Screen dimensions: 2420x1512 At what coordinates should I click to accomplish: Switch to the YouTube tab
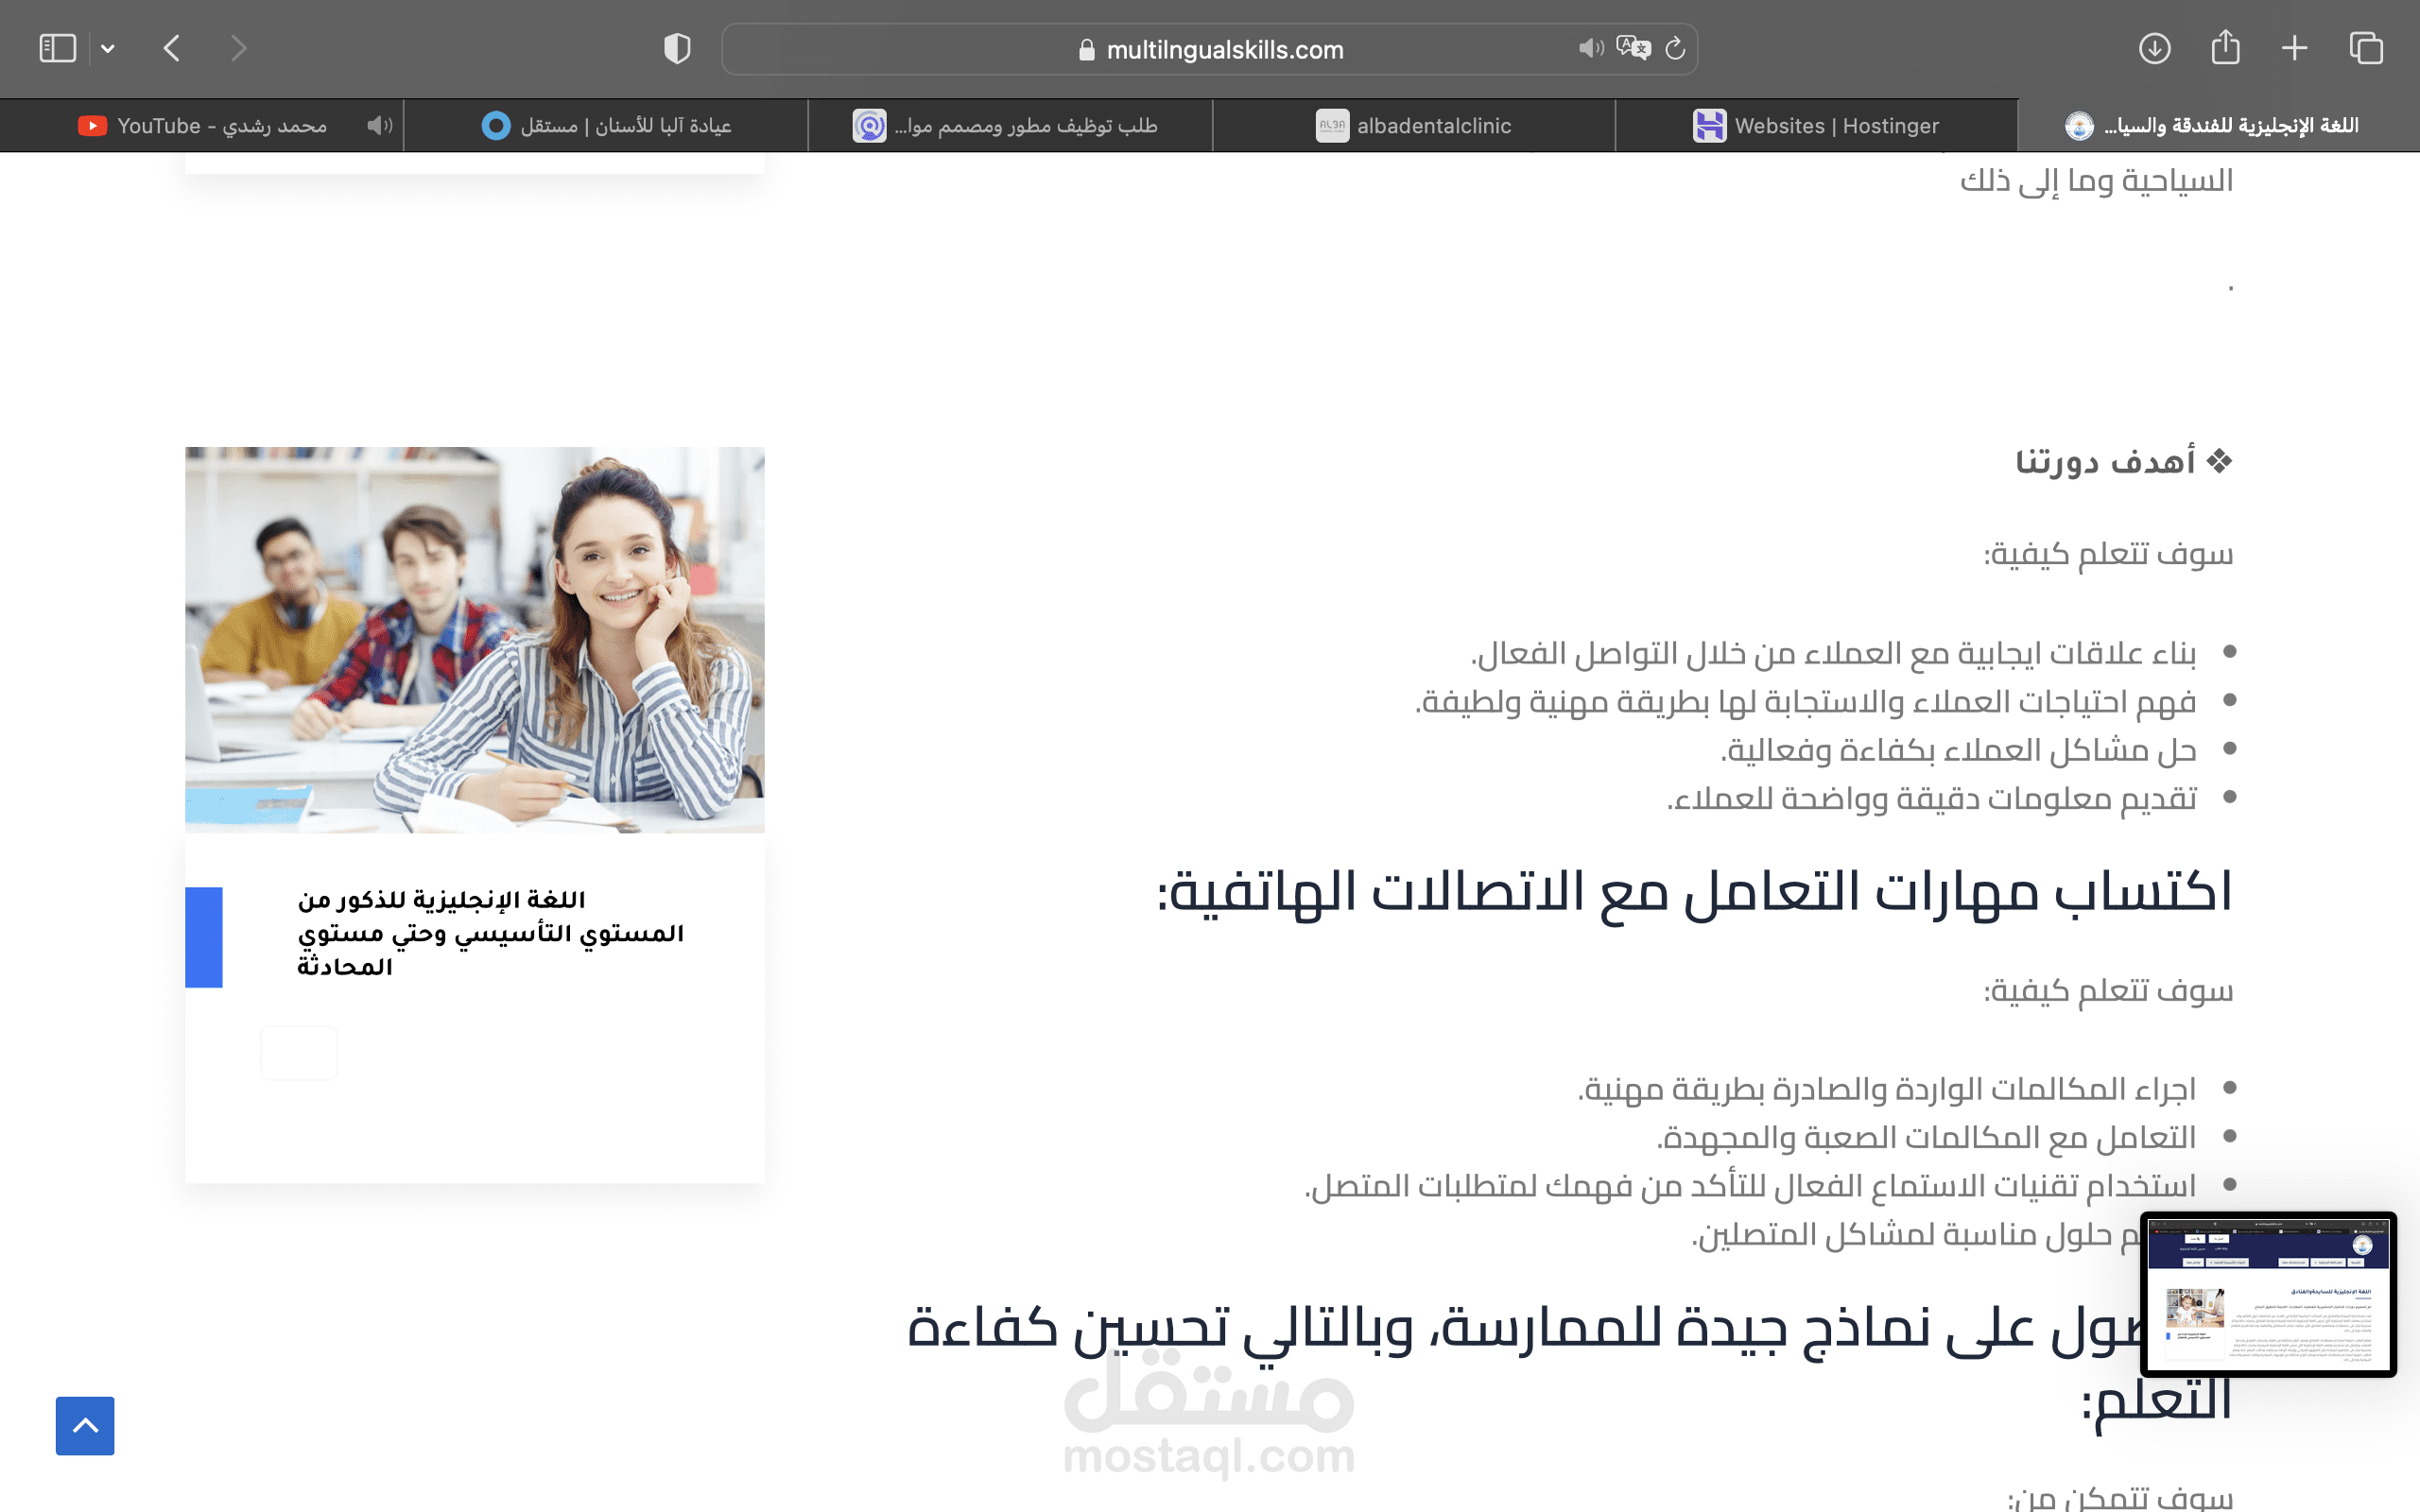coord(203,126)
